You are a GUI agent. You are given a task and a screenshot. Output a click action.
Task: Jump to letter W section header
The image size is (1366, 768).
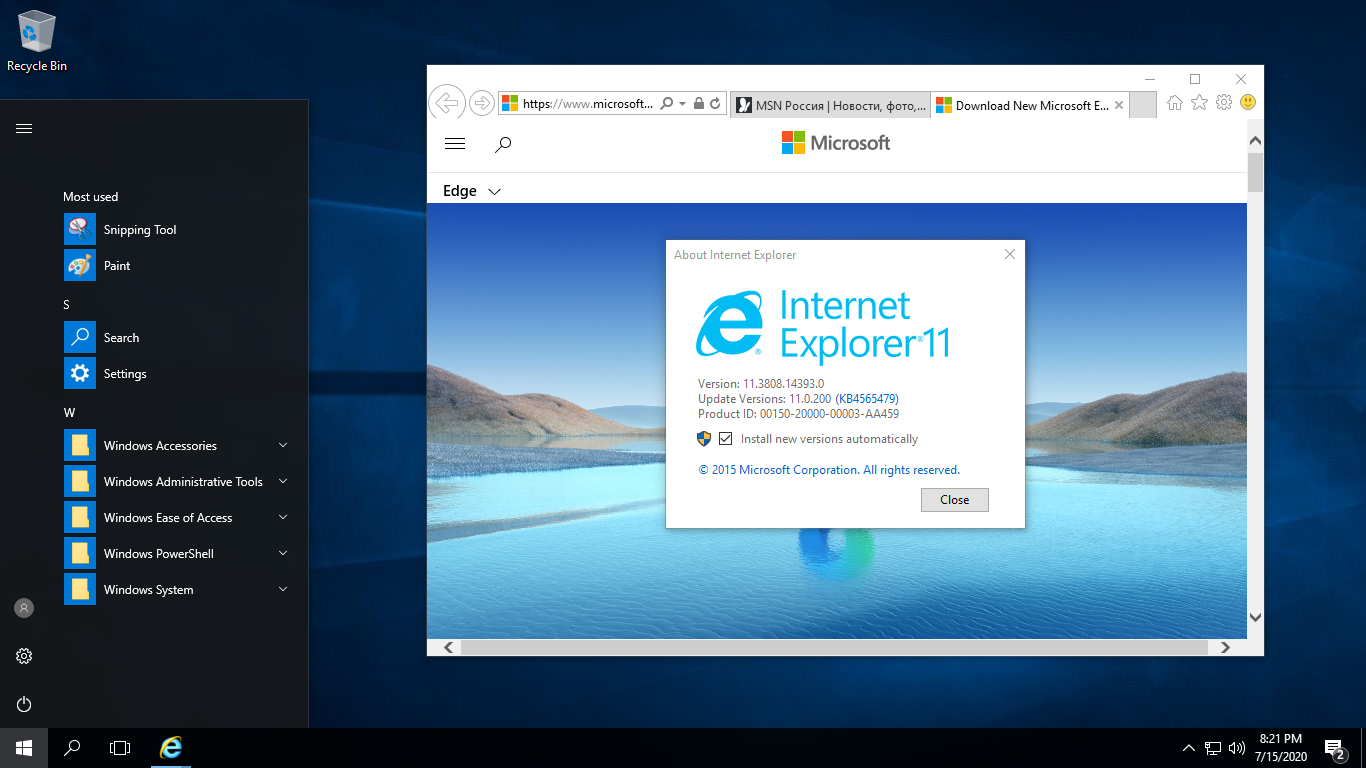click(69, 413)
